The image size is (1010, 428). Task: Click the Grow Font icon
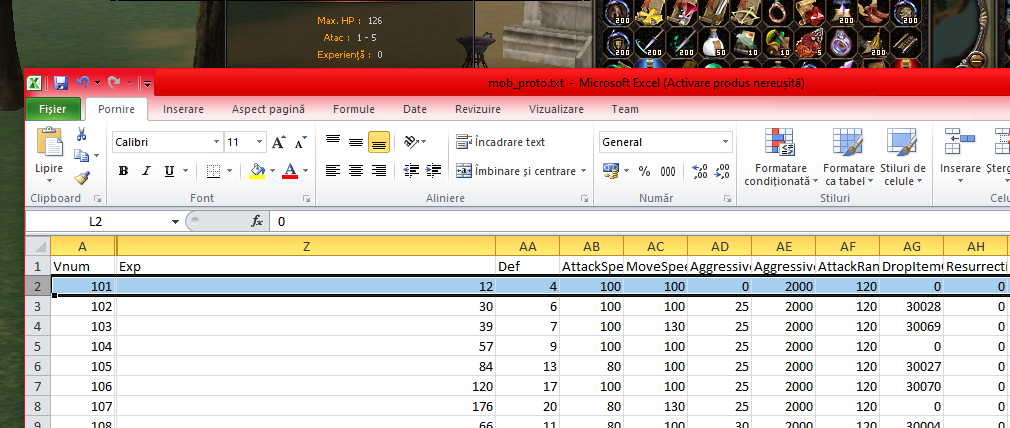[278, 142]
